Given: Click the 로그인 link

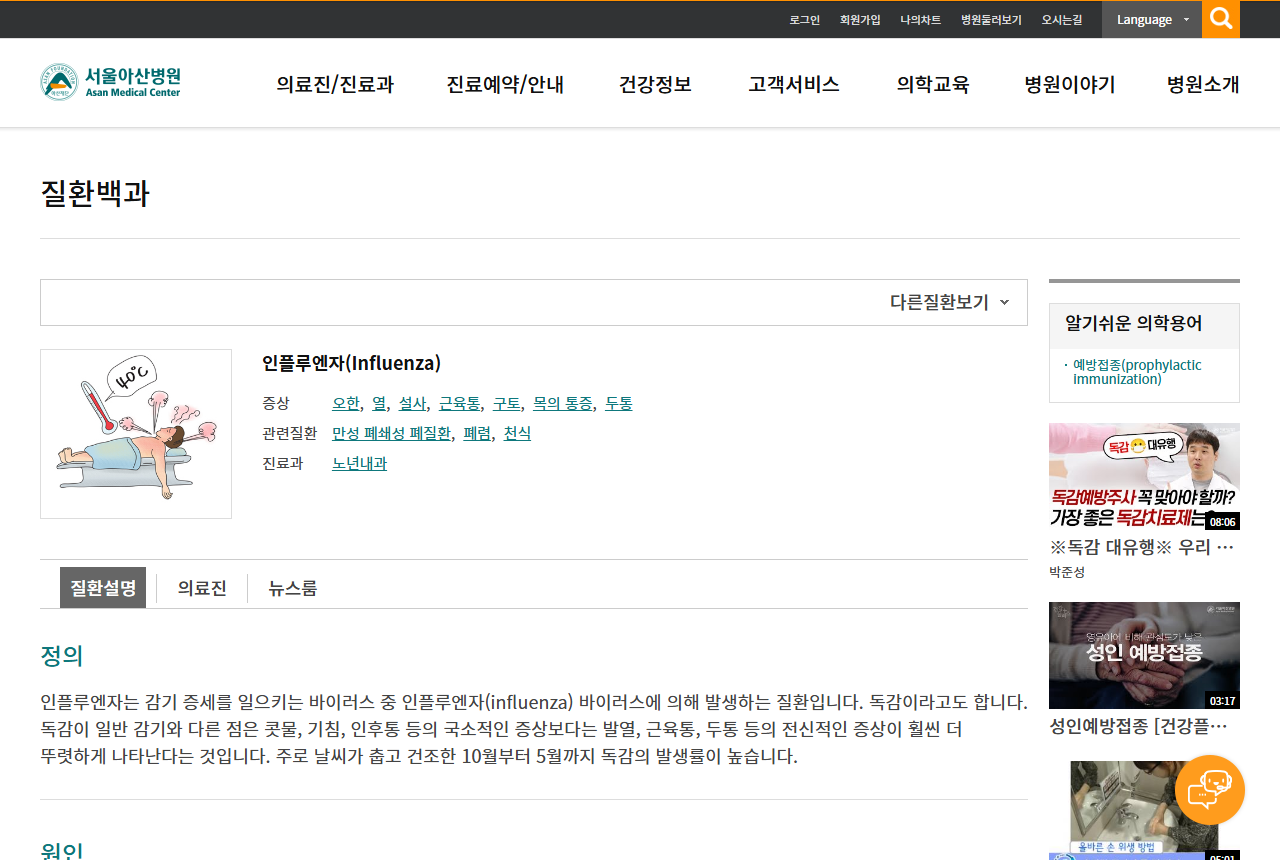Looking at the screenshot, I should [804, 19].
